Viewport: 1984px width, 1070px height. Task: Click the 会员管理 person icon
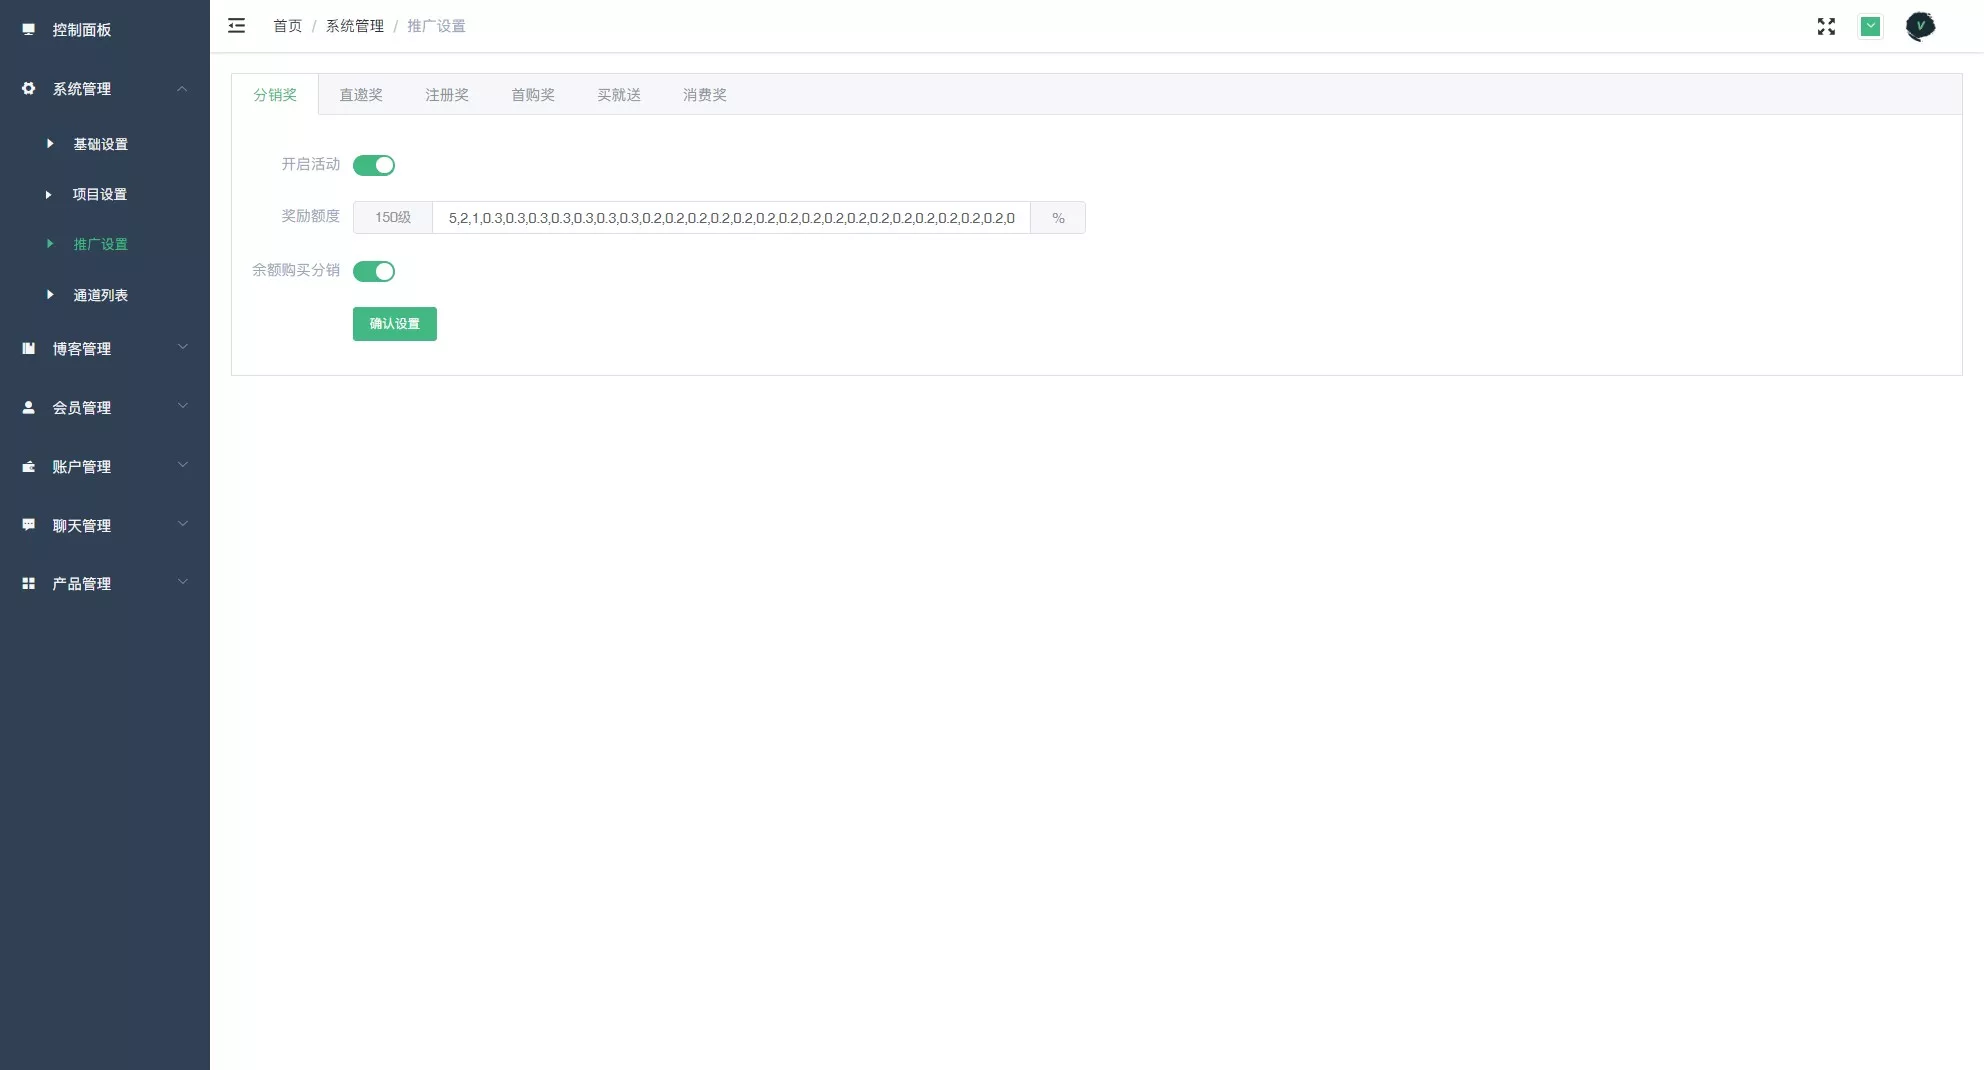[x=29, y=408]
